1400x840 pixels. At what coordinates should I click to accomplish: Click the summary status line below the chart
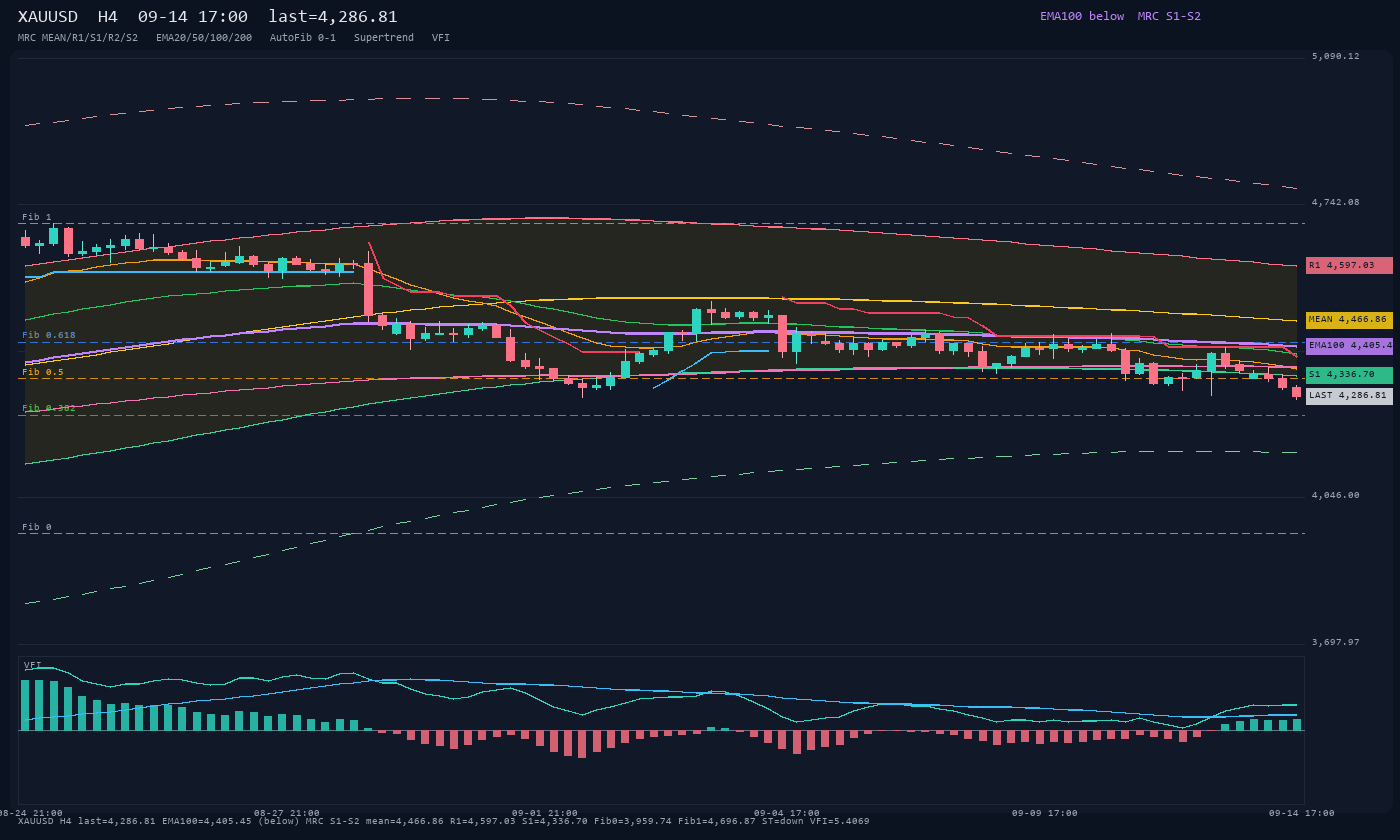[x=444, y=822]
